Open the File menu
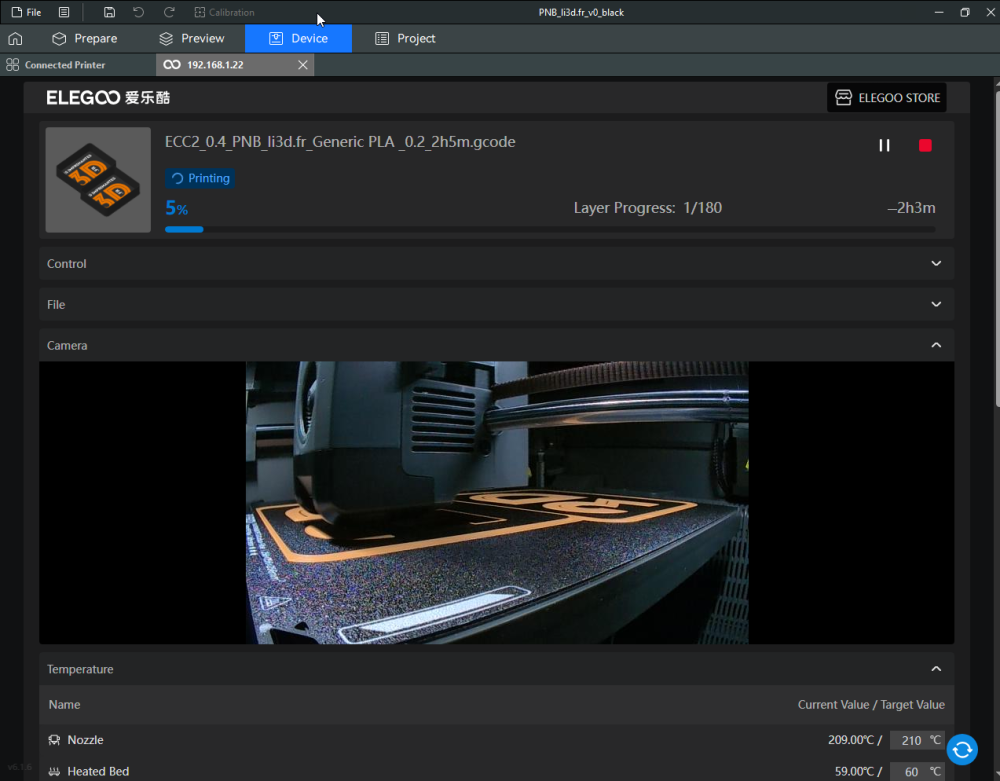Screen dimensions: 1000x781 25,12
